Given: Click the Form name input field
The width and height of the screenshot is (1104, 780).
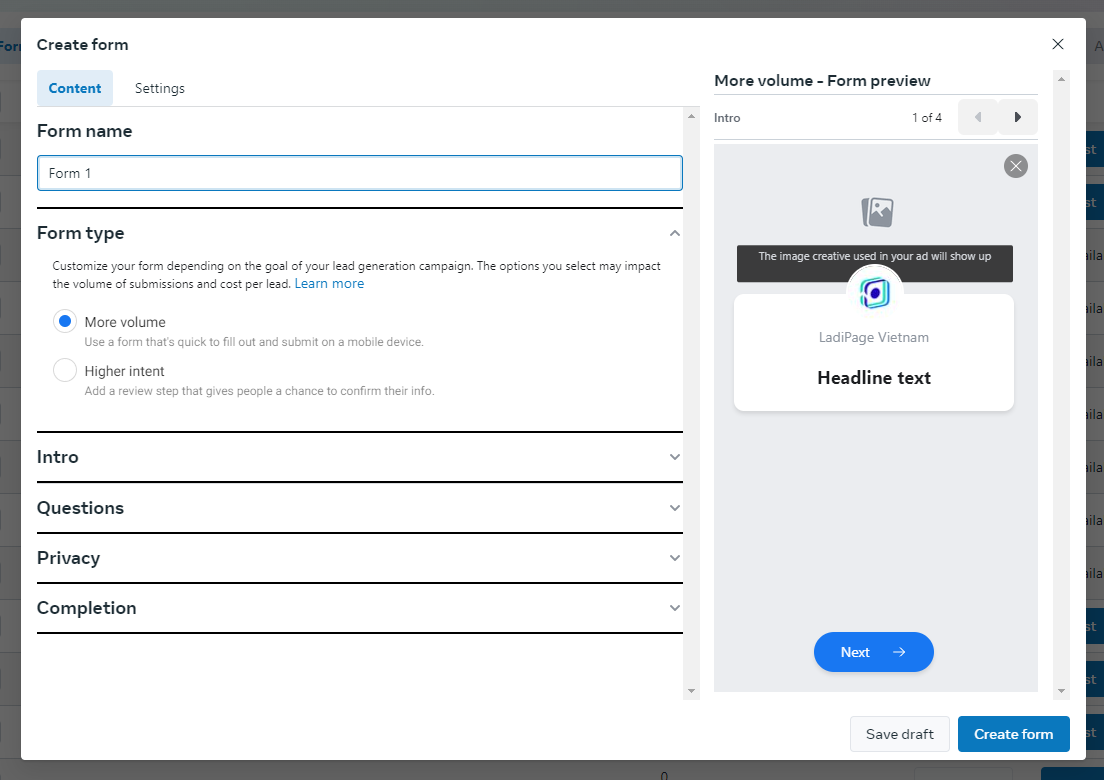Looking at the screenshot, I should click(x=360, y=173).
